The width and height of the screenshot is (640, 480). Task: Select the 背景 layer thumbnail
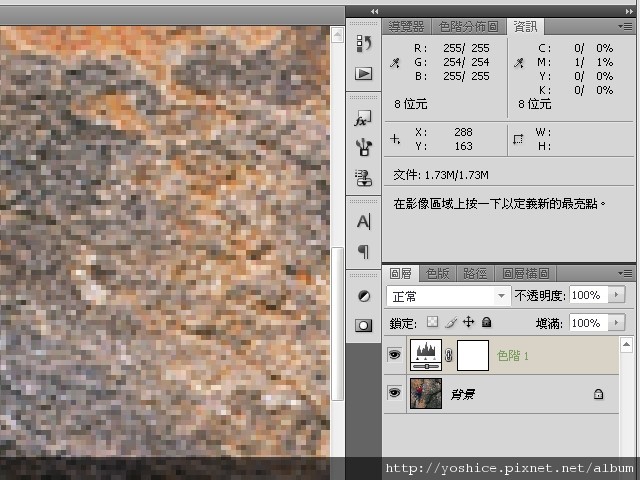(426, 393)
